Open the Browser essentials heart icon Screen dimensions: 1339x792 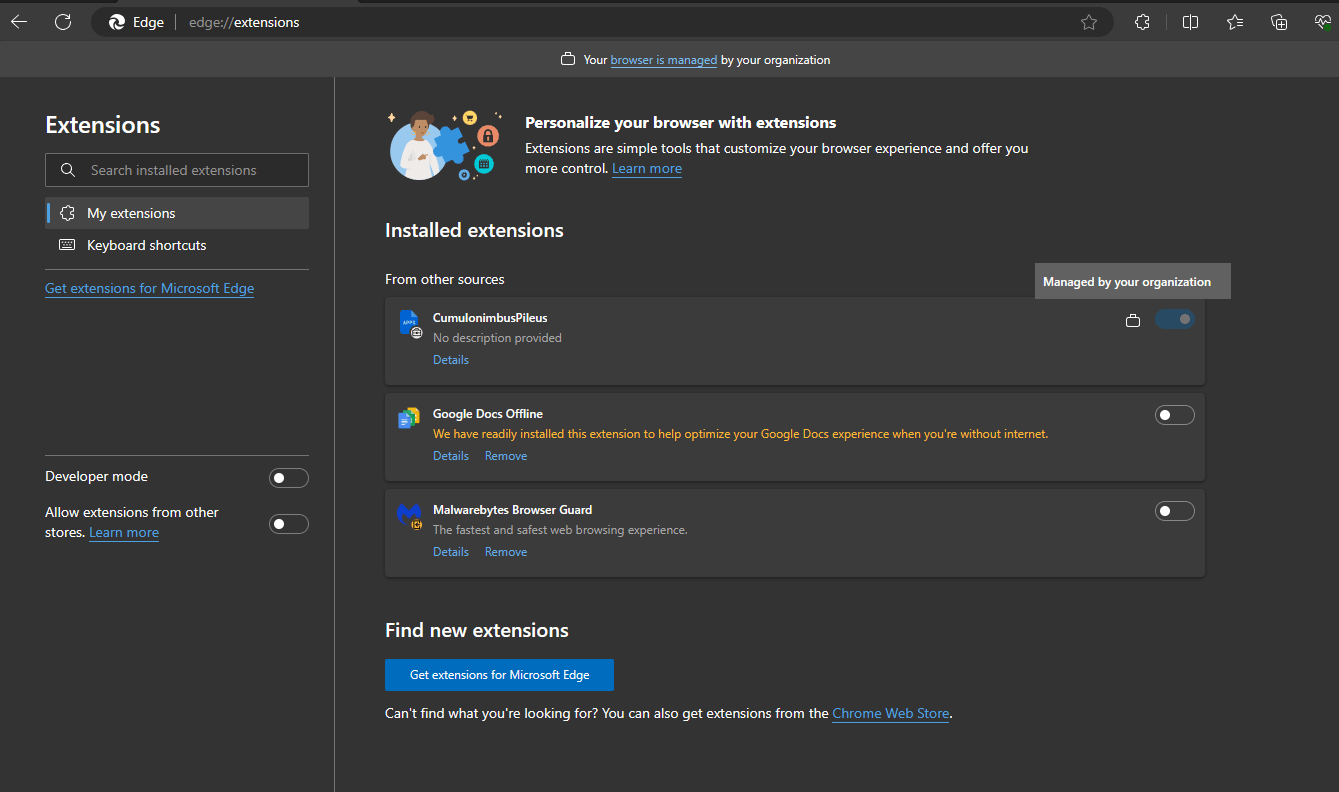1323,22
